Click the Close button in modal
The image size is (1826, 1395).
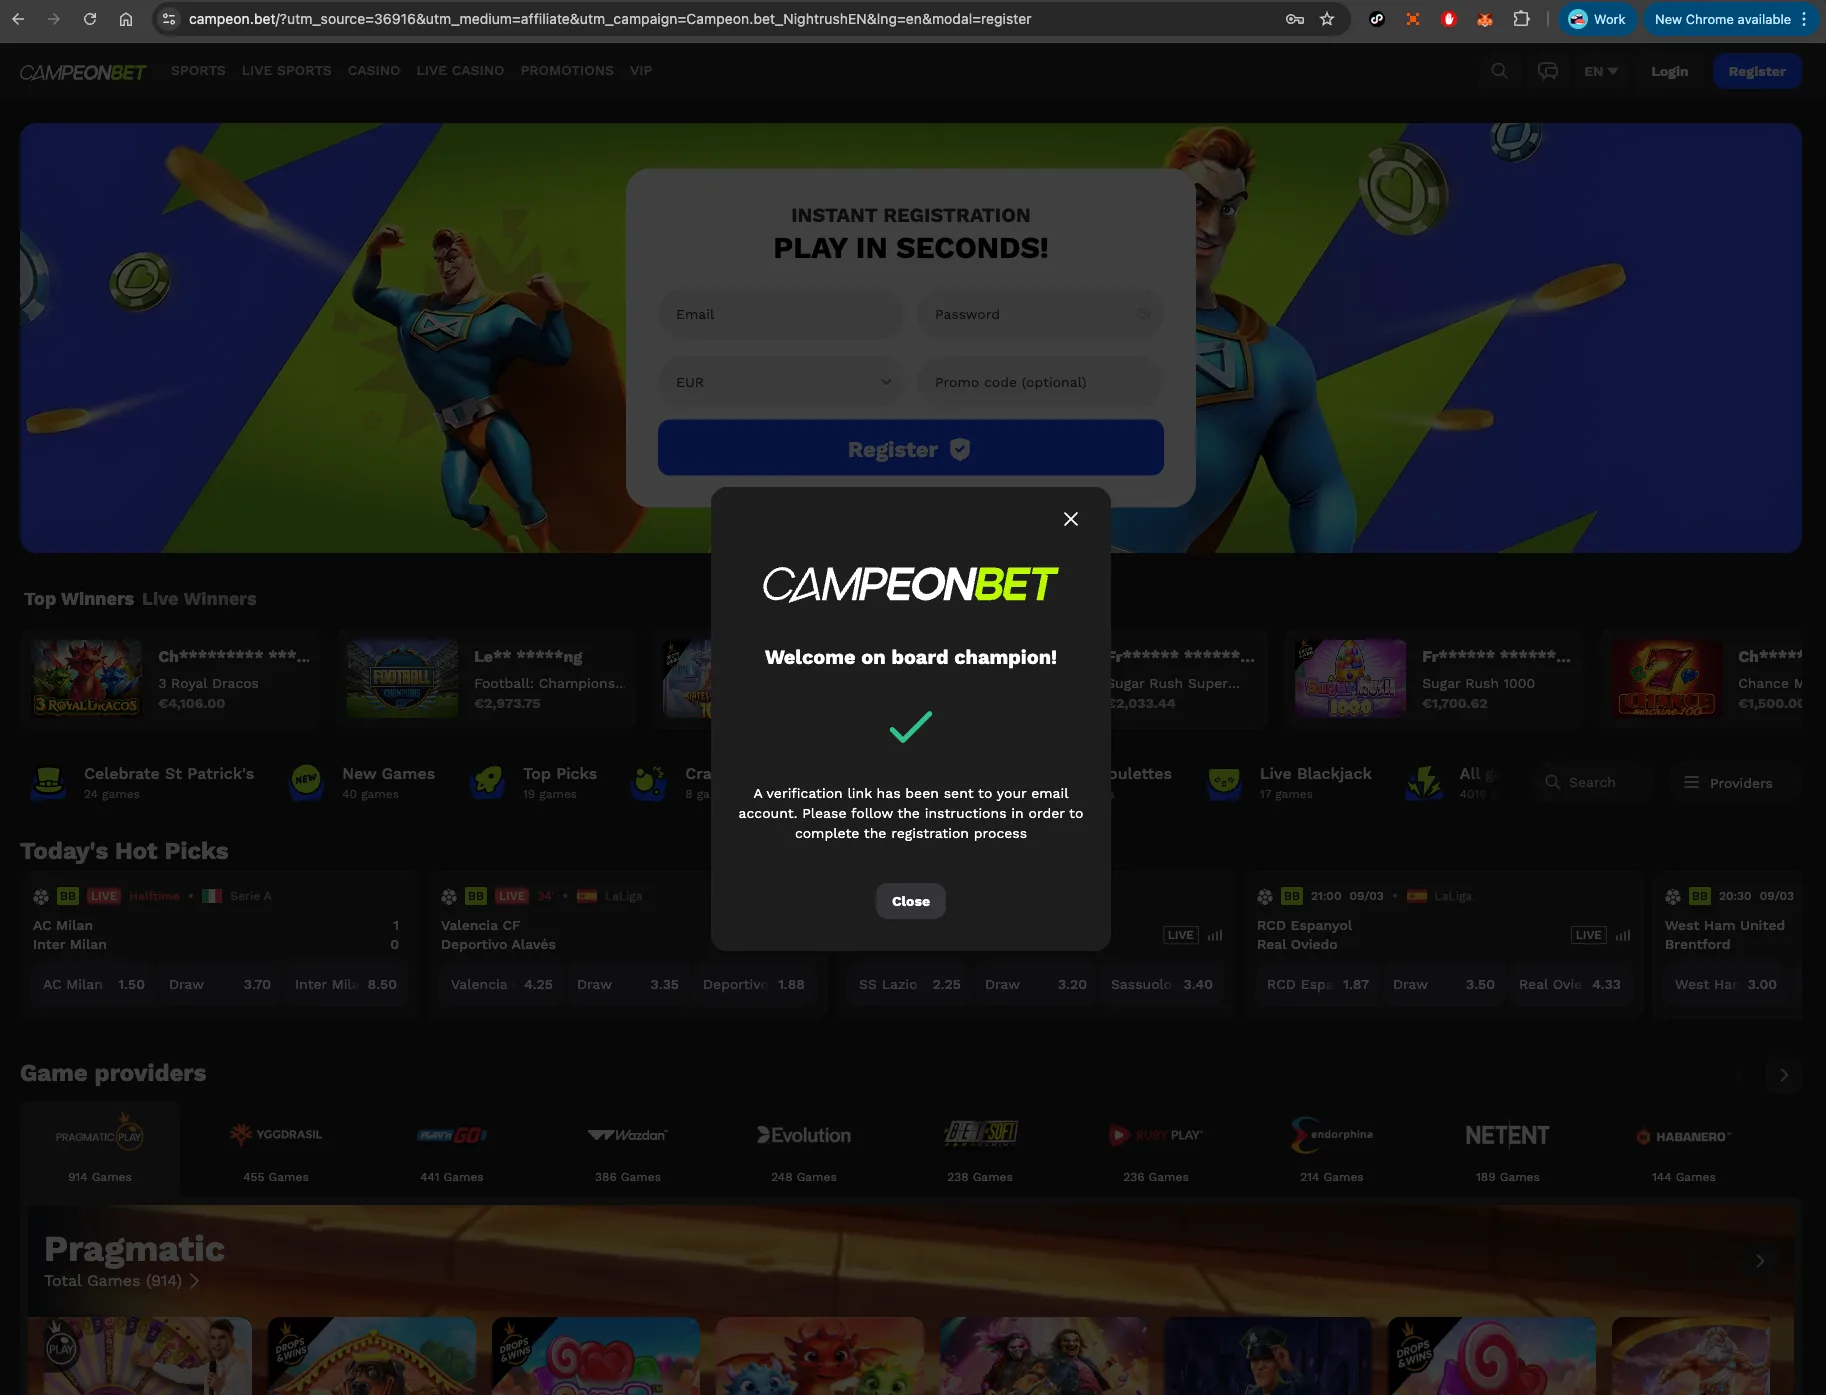pos(911,901)
